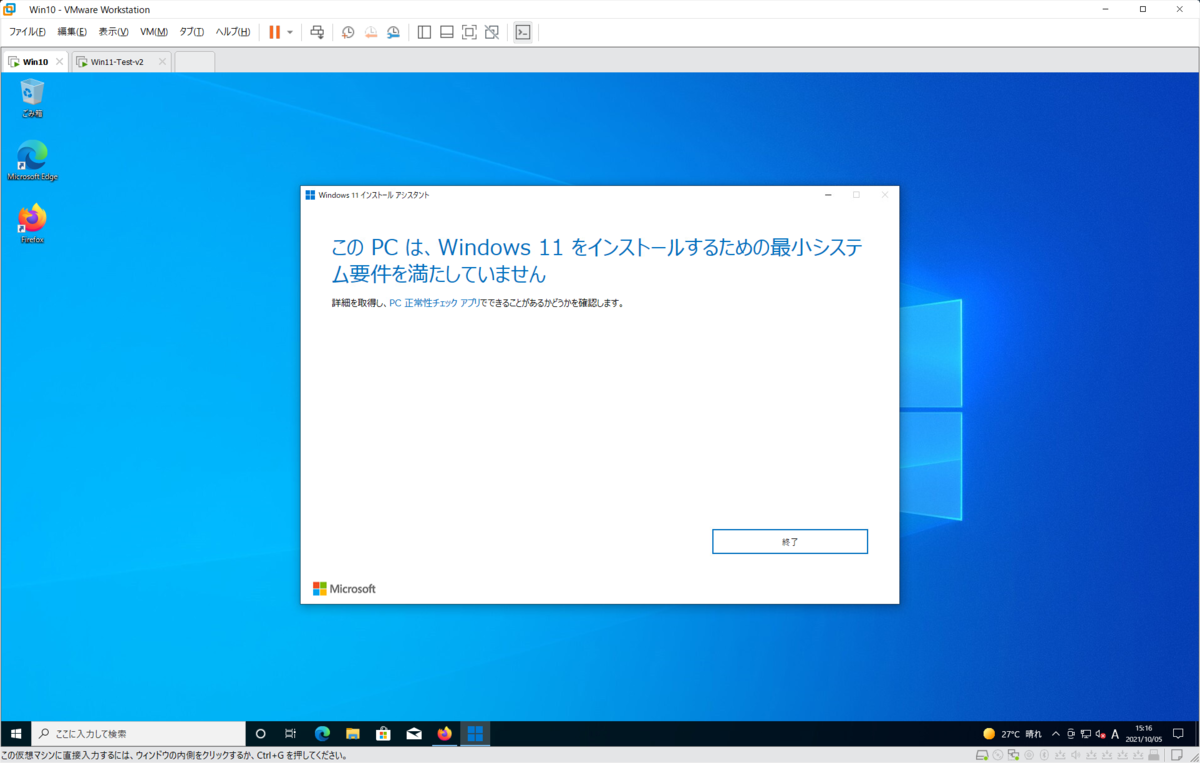Select the Recycle Bin desktop icon

(32, 98)
